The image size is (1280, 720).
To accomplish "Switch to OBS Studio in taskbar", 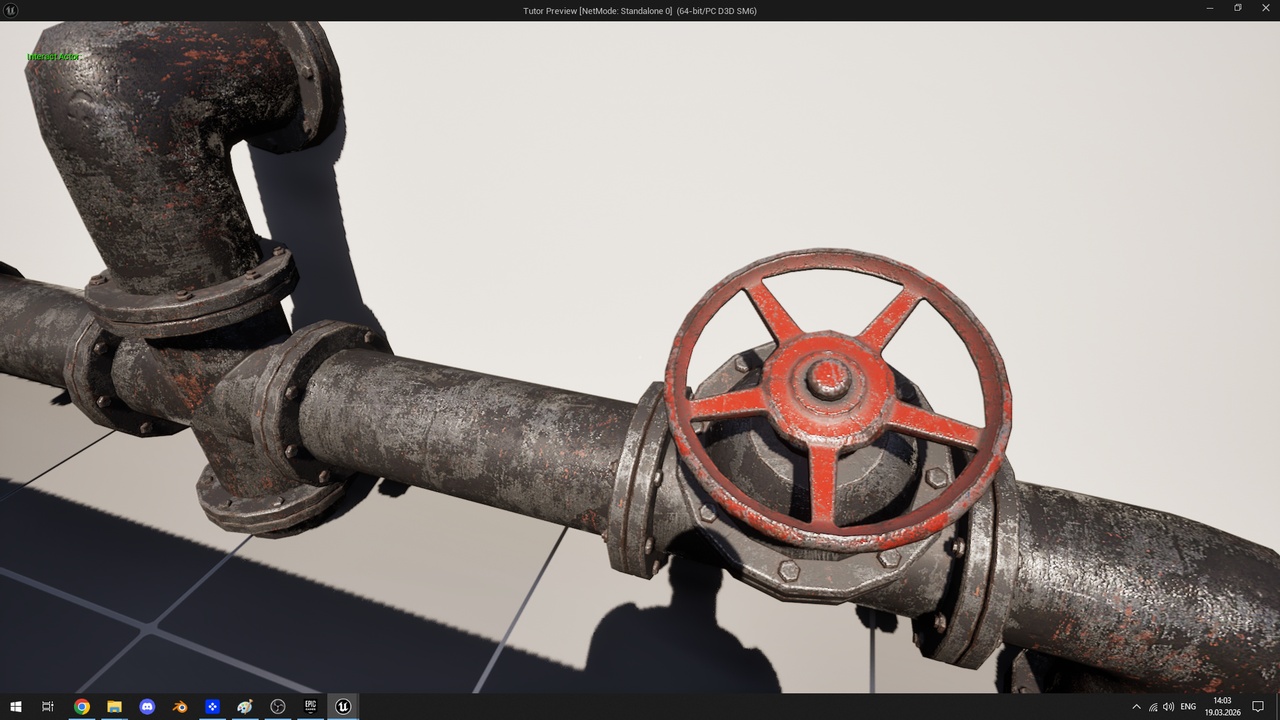I will (x=278, y=706).
